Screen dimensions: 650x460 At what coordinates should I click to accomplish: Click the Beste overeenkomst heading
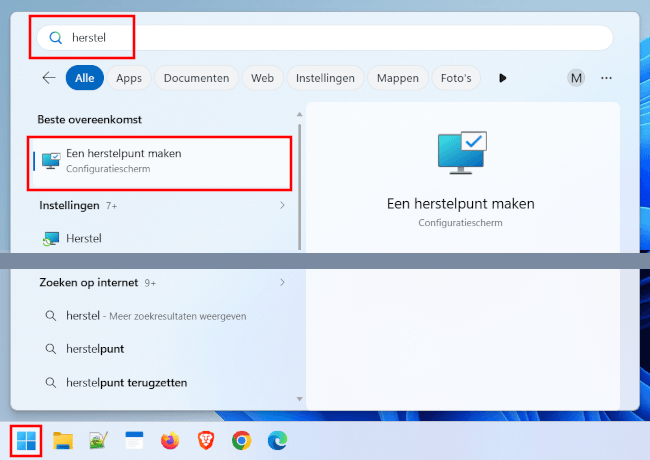(90, 119)
